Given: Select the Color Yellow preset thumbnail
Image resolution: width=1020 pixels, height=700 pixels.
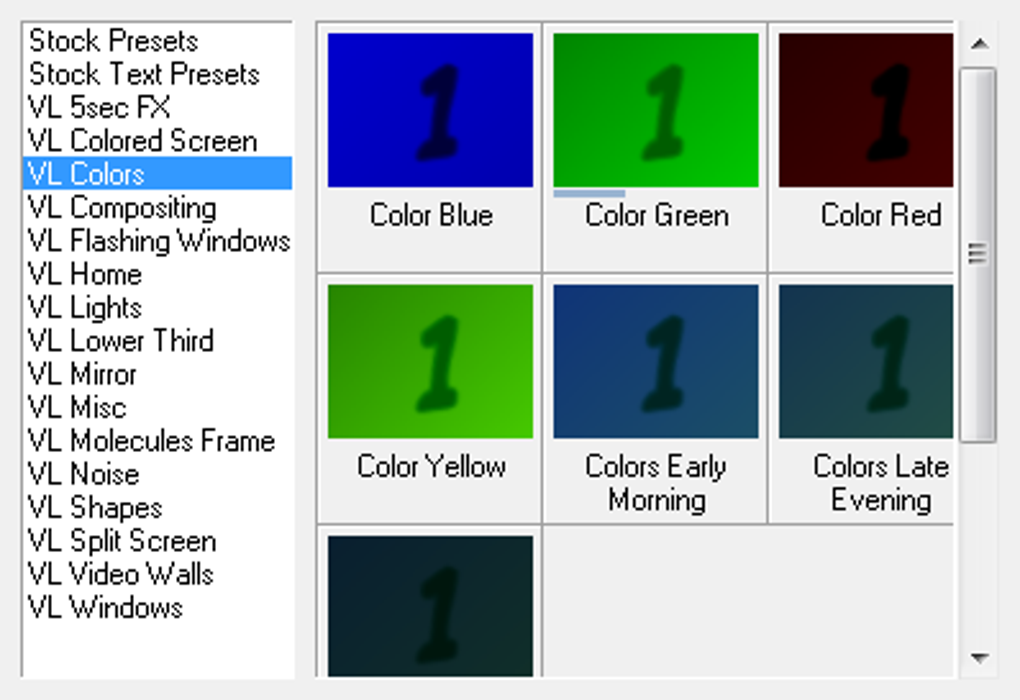Looking at the screenshot, I should point(430,362).
